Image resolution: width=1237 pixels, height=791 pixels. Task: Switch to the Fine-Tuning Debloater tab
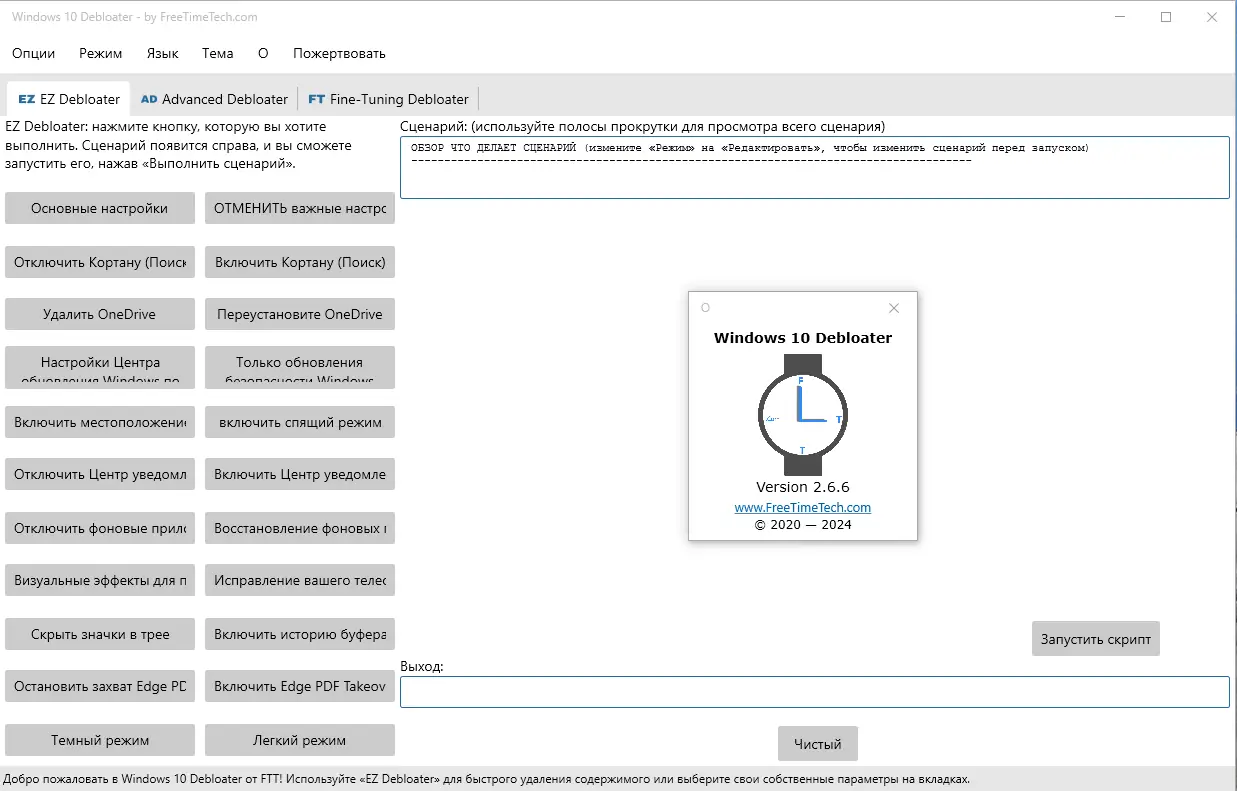[x=388, y=99]
